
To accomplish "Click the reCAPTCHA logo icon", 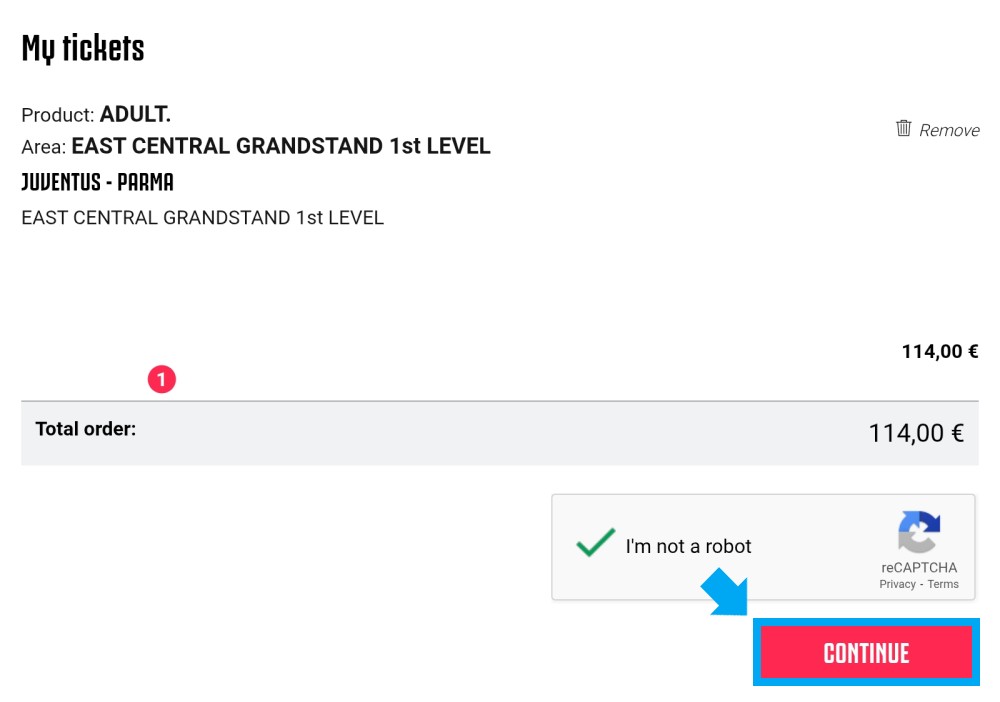I will click(x=918, y=532).
